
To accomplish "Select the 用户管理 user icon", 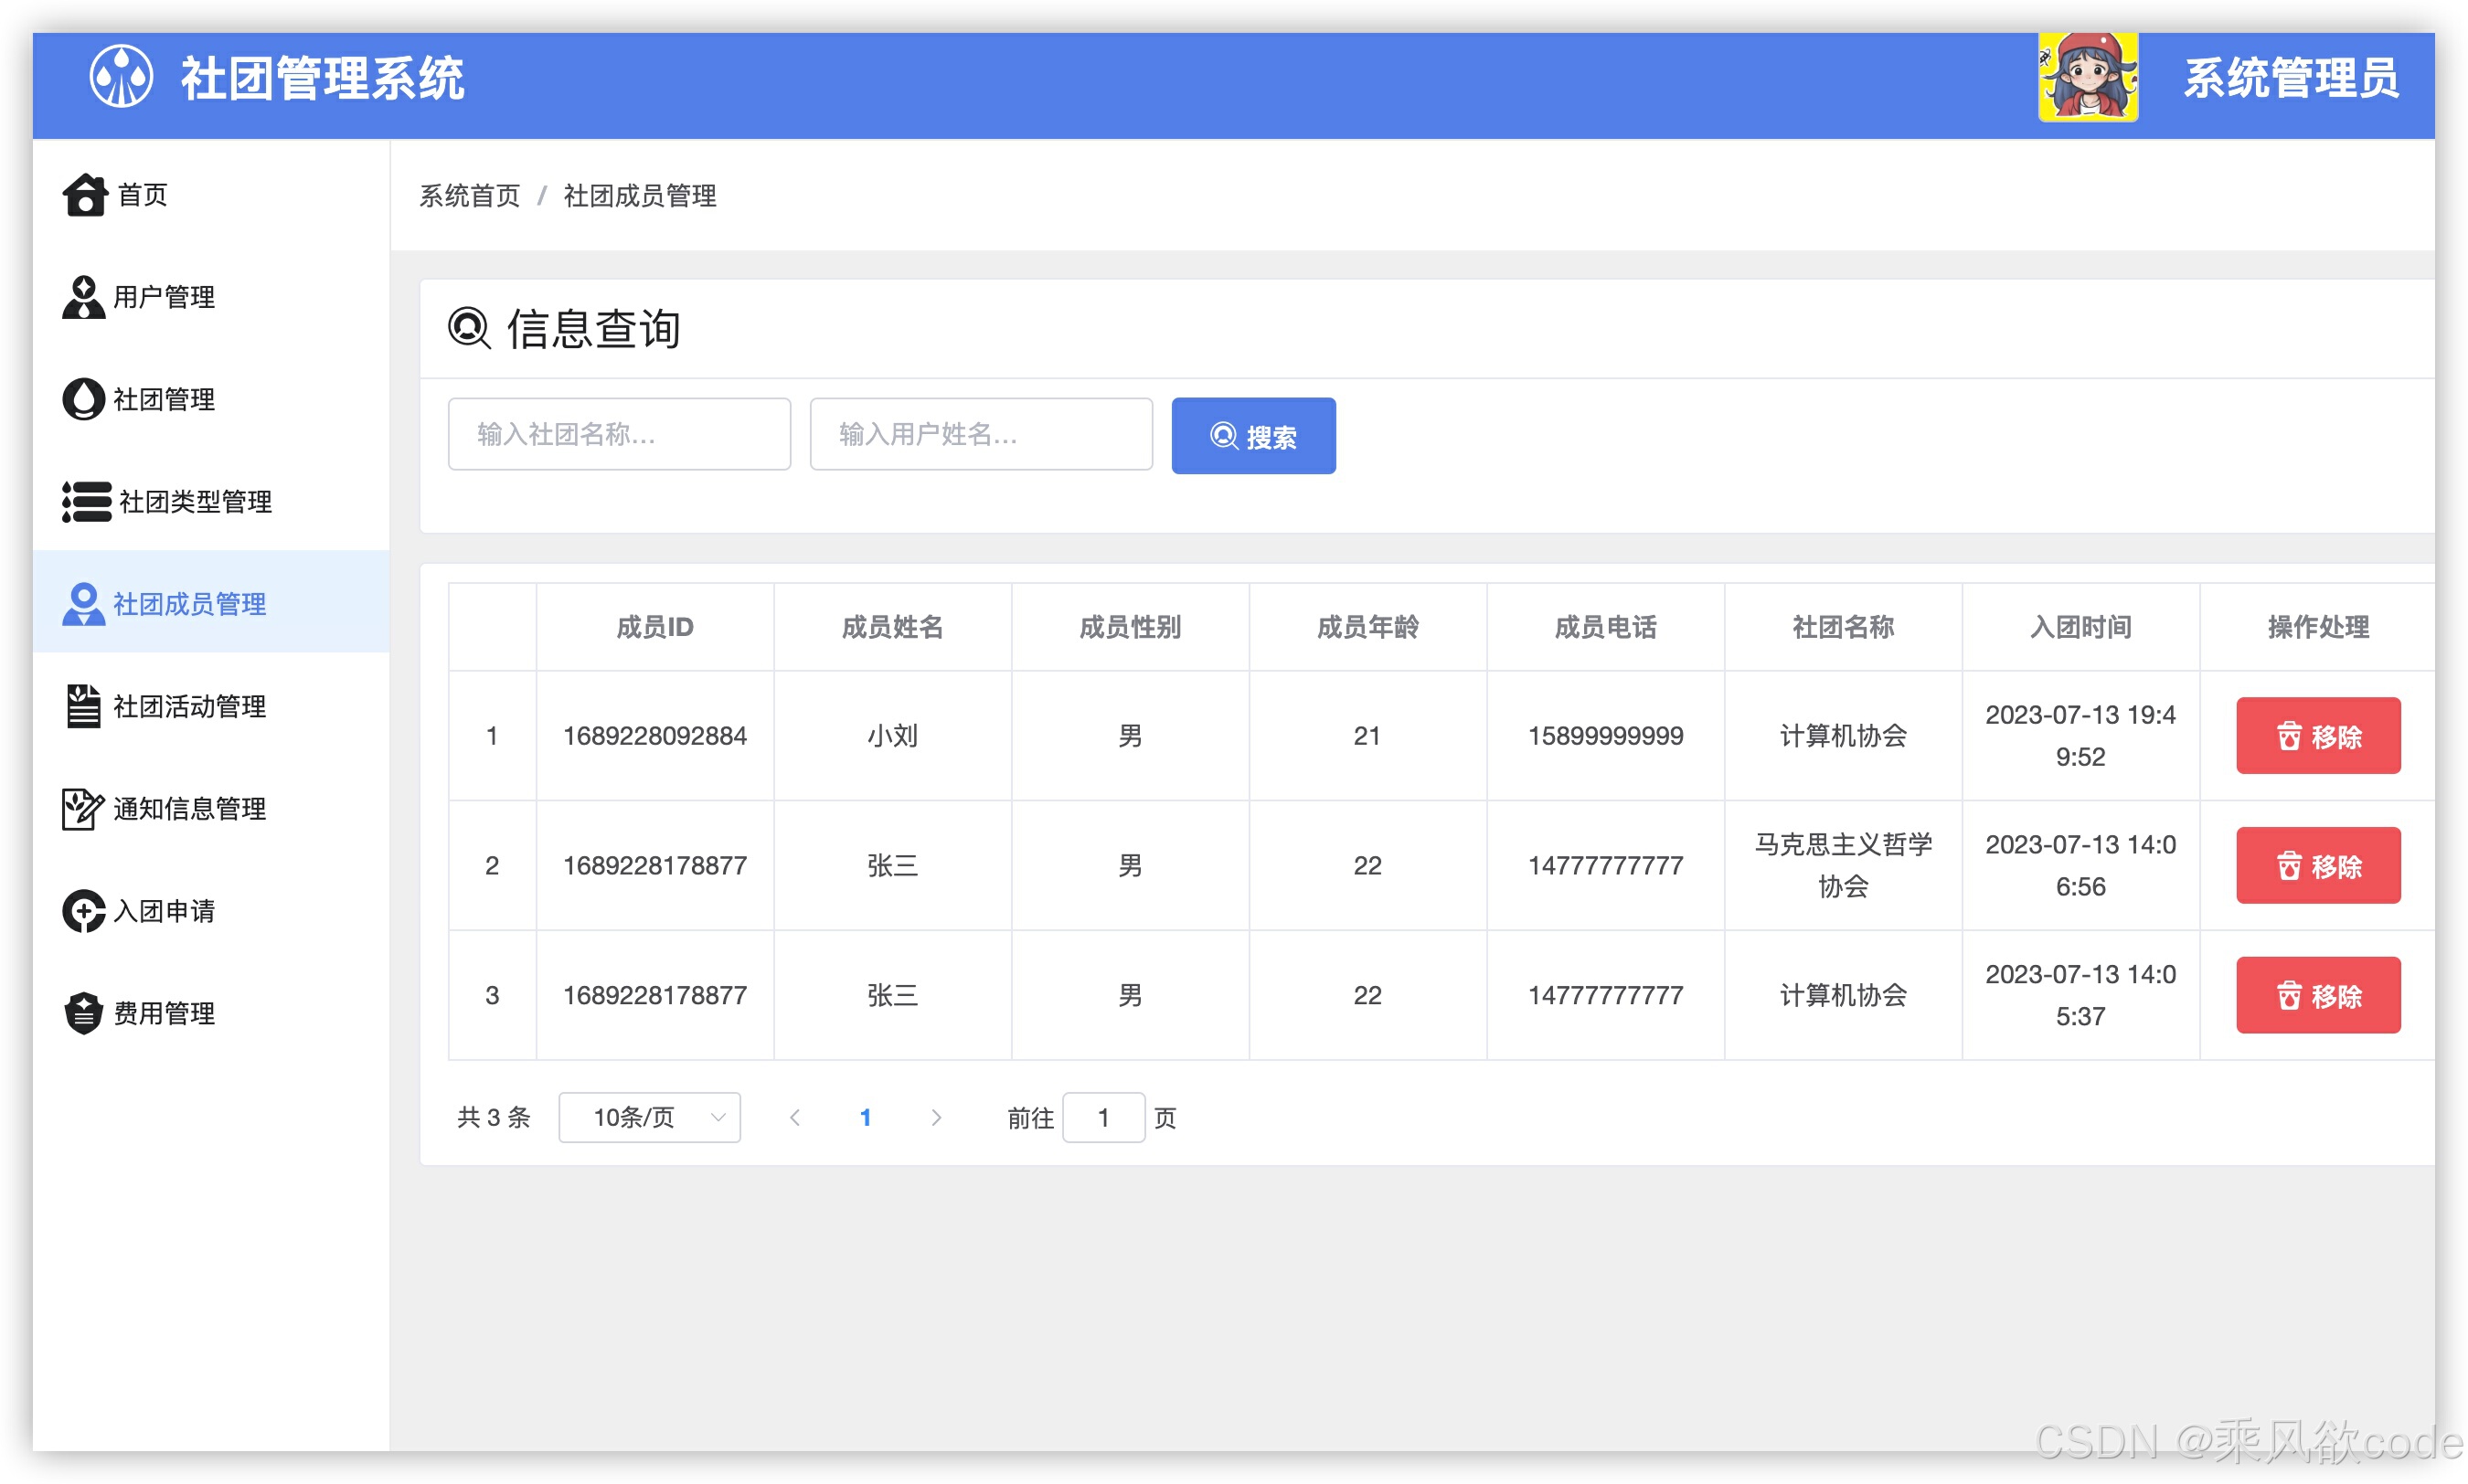I will (84, 297).
